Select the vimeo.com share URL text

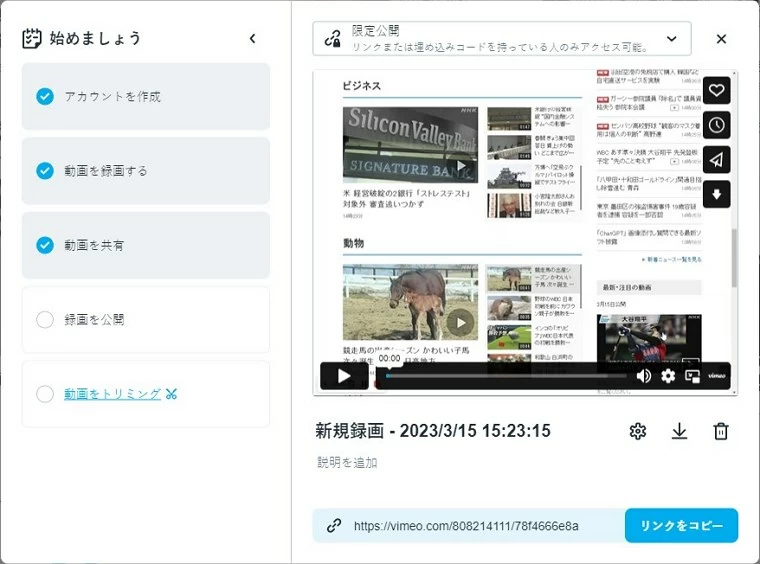(466, 526)
